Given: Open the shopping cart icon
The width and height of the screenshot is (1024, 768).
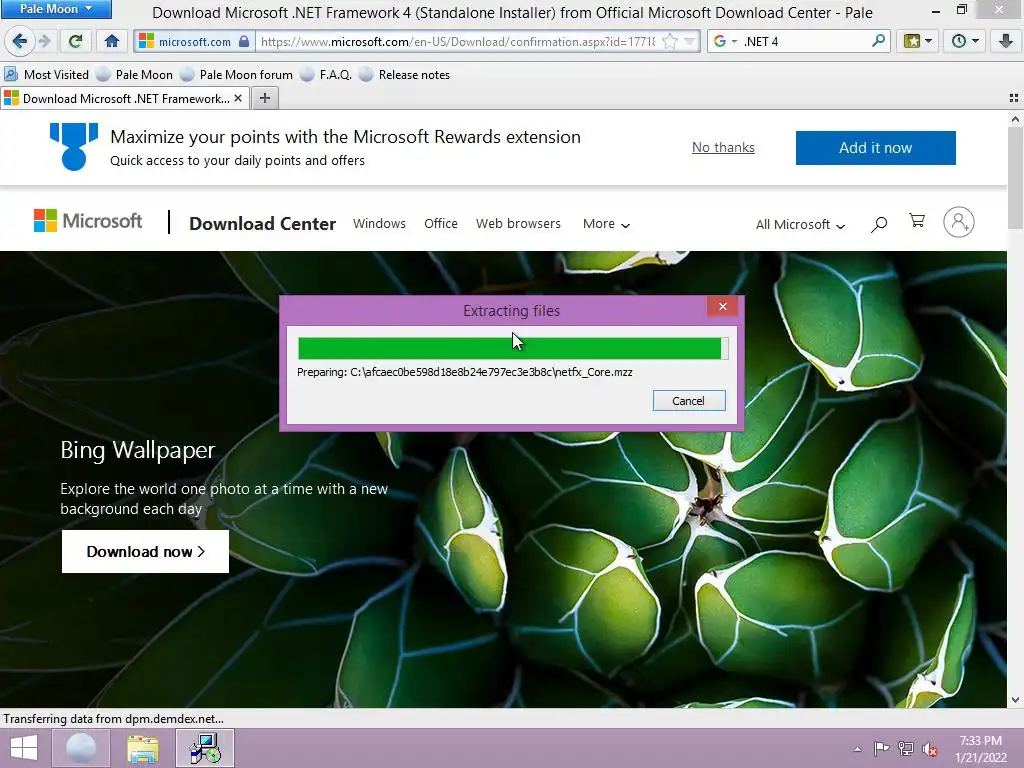Looking at the screenshot, I should click(917, 221).
